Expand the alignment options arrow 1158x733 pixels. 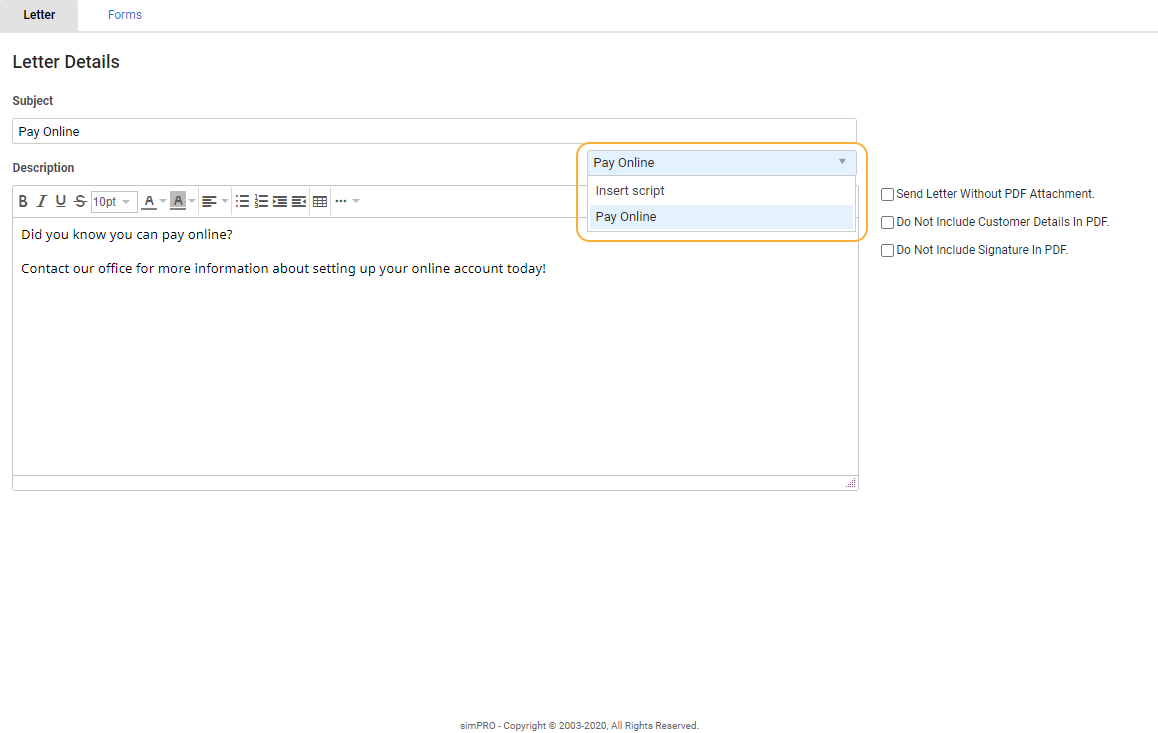point(225,201)
